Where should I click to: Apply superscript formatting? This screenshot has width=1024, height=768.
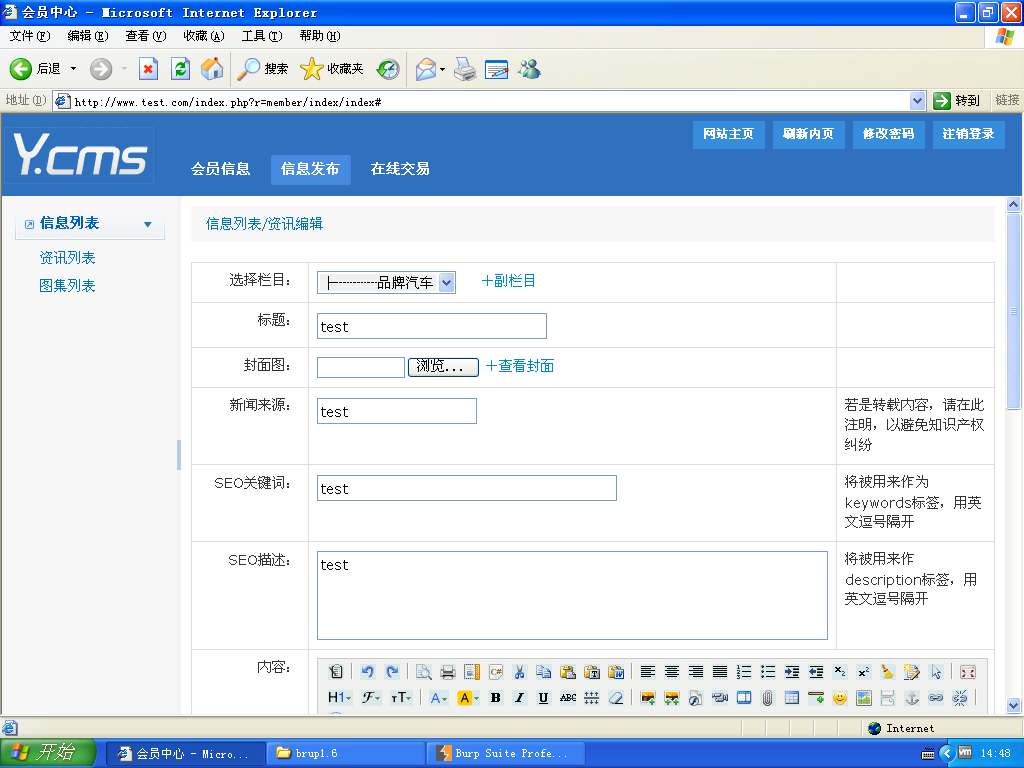pos(863,671)
